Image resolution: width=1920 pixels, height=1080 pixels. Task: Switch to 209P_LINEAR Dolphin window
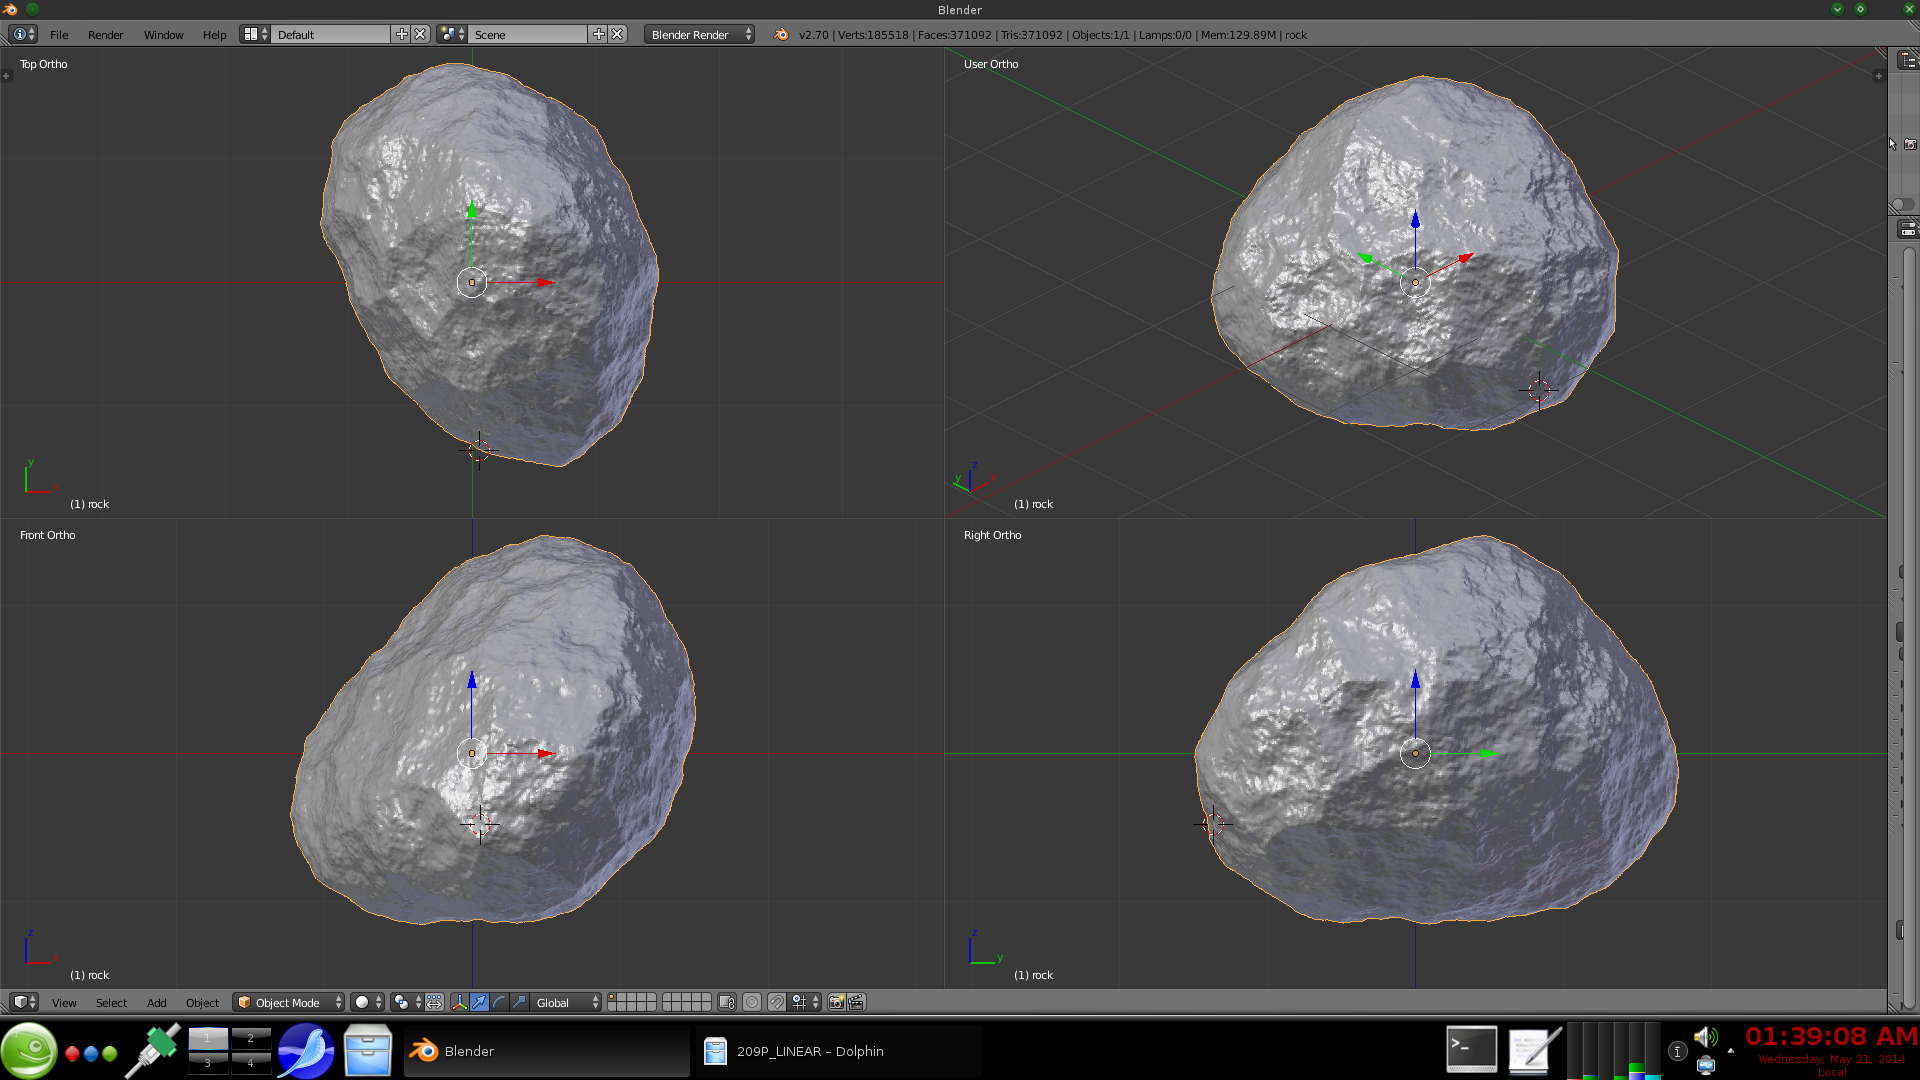[x=838, y=1051]
